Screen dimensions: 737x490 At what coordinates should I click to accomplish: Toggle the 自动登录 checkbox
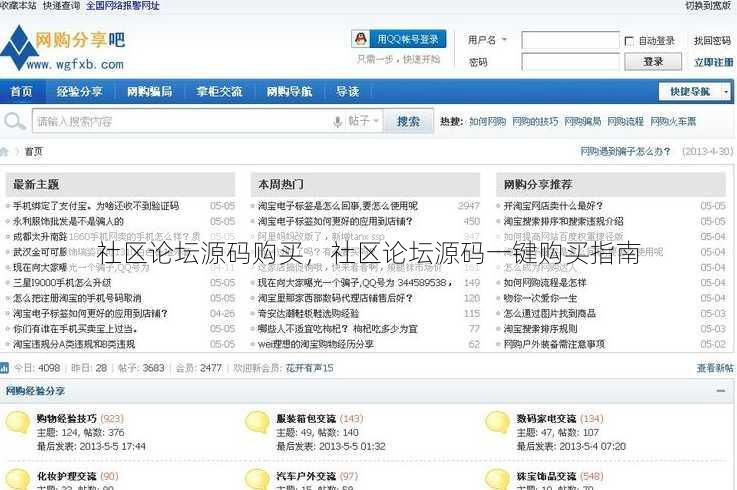pyautogui.click(x=629, y=41)
